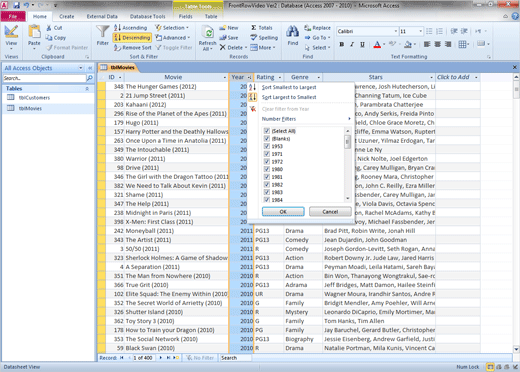Image resolution: width=520 pixels, height=372 pixels.
Task: Run Spelling check
Action: coord(264,38)
